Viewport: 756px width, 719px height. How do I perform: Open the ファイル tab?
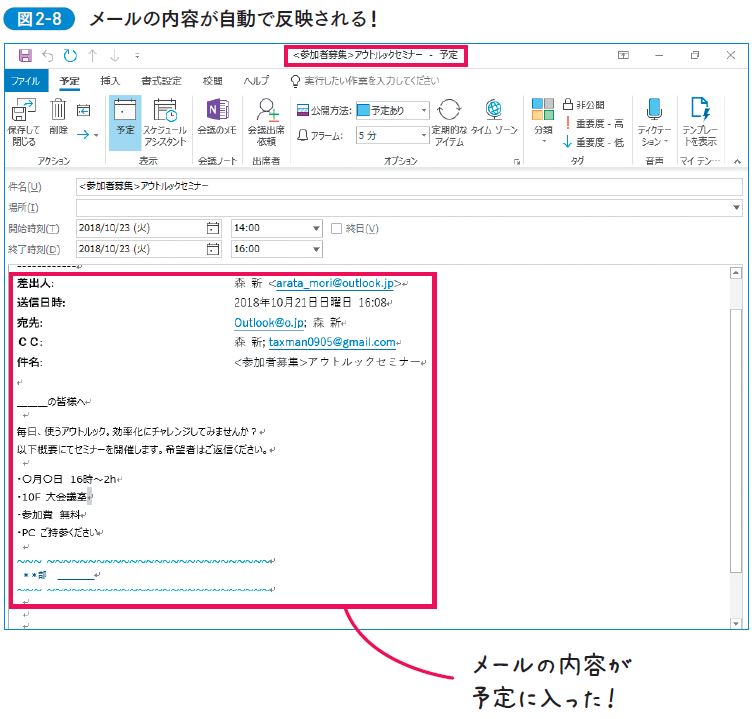[x=26, y=81]
